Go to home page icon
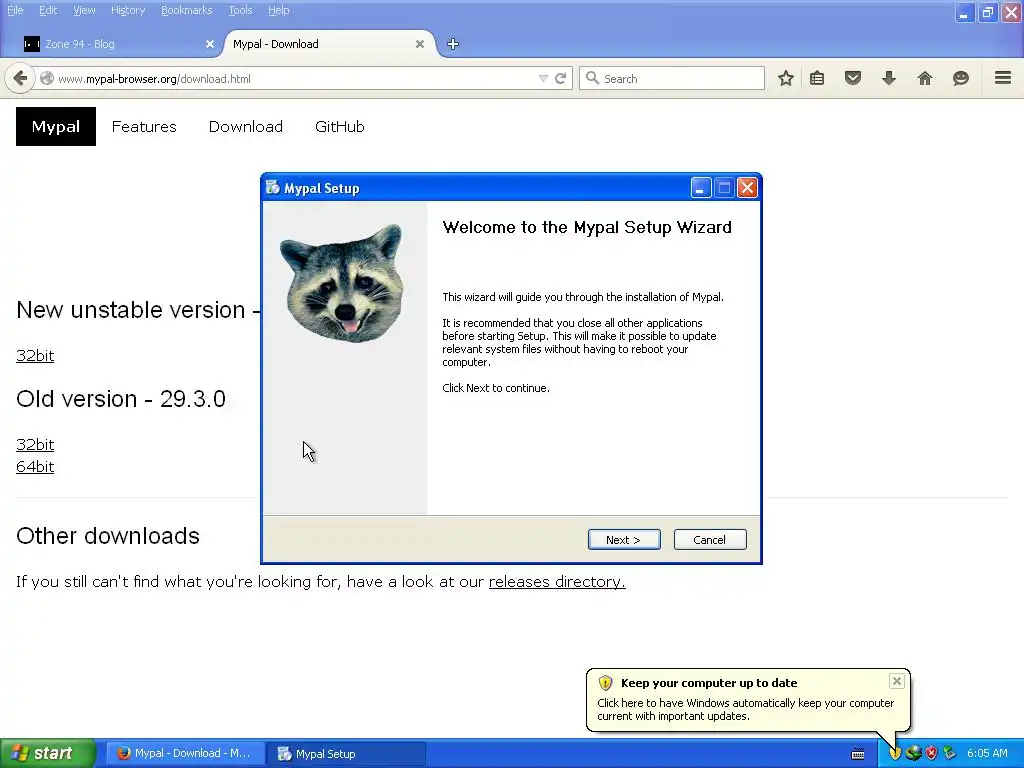 pos(925,78)
